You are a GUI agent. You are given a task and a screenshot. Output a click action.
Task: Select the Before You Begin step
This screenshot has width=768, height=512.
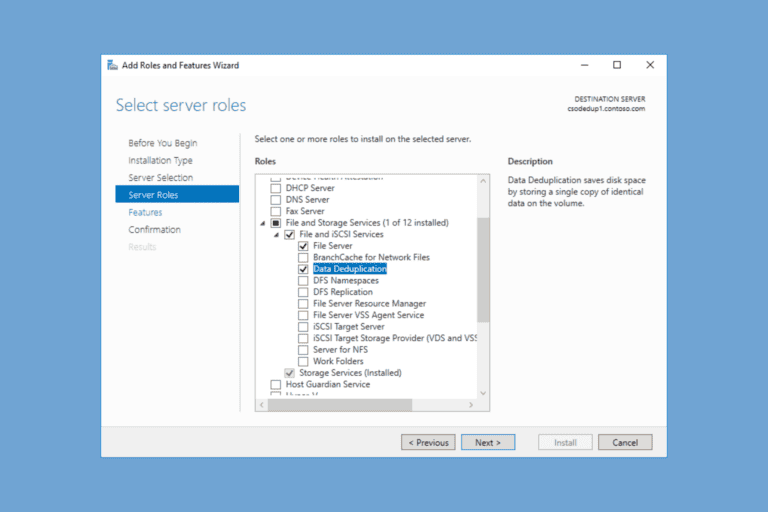coord(162,143)
